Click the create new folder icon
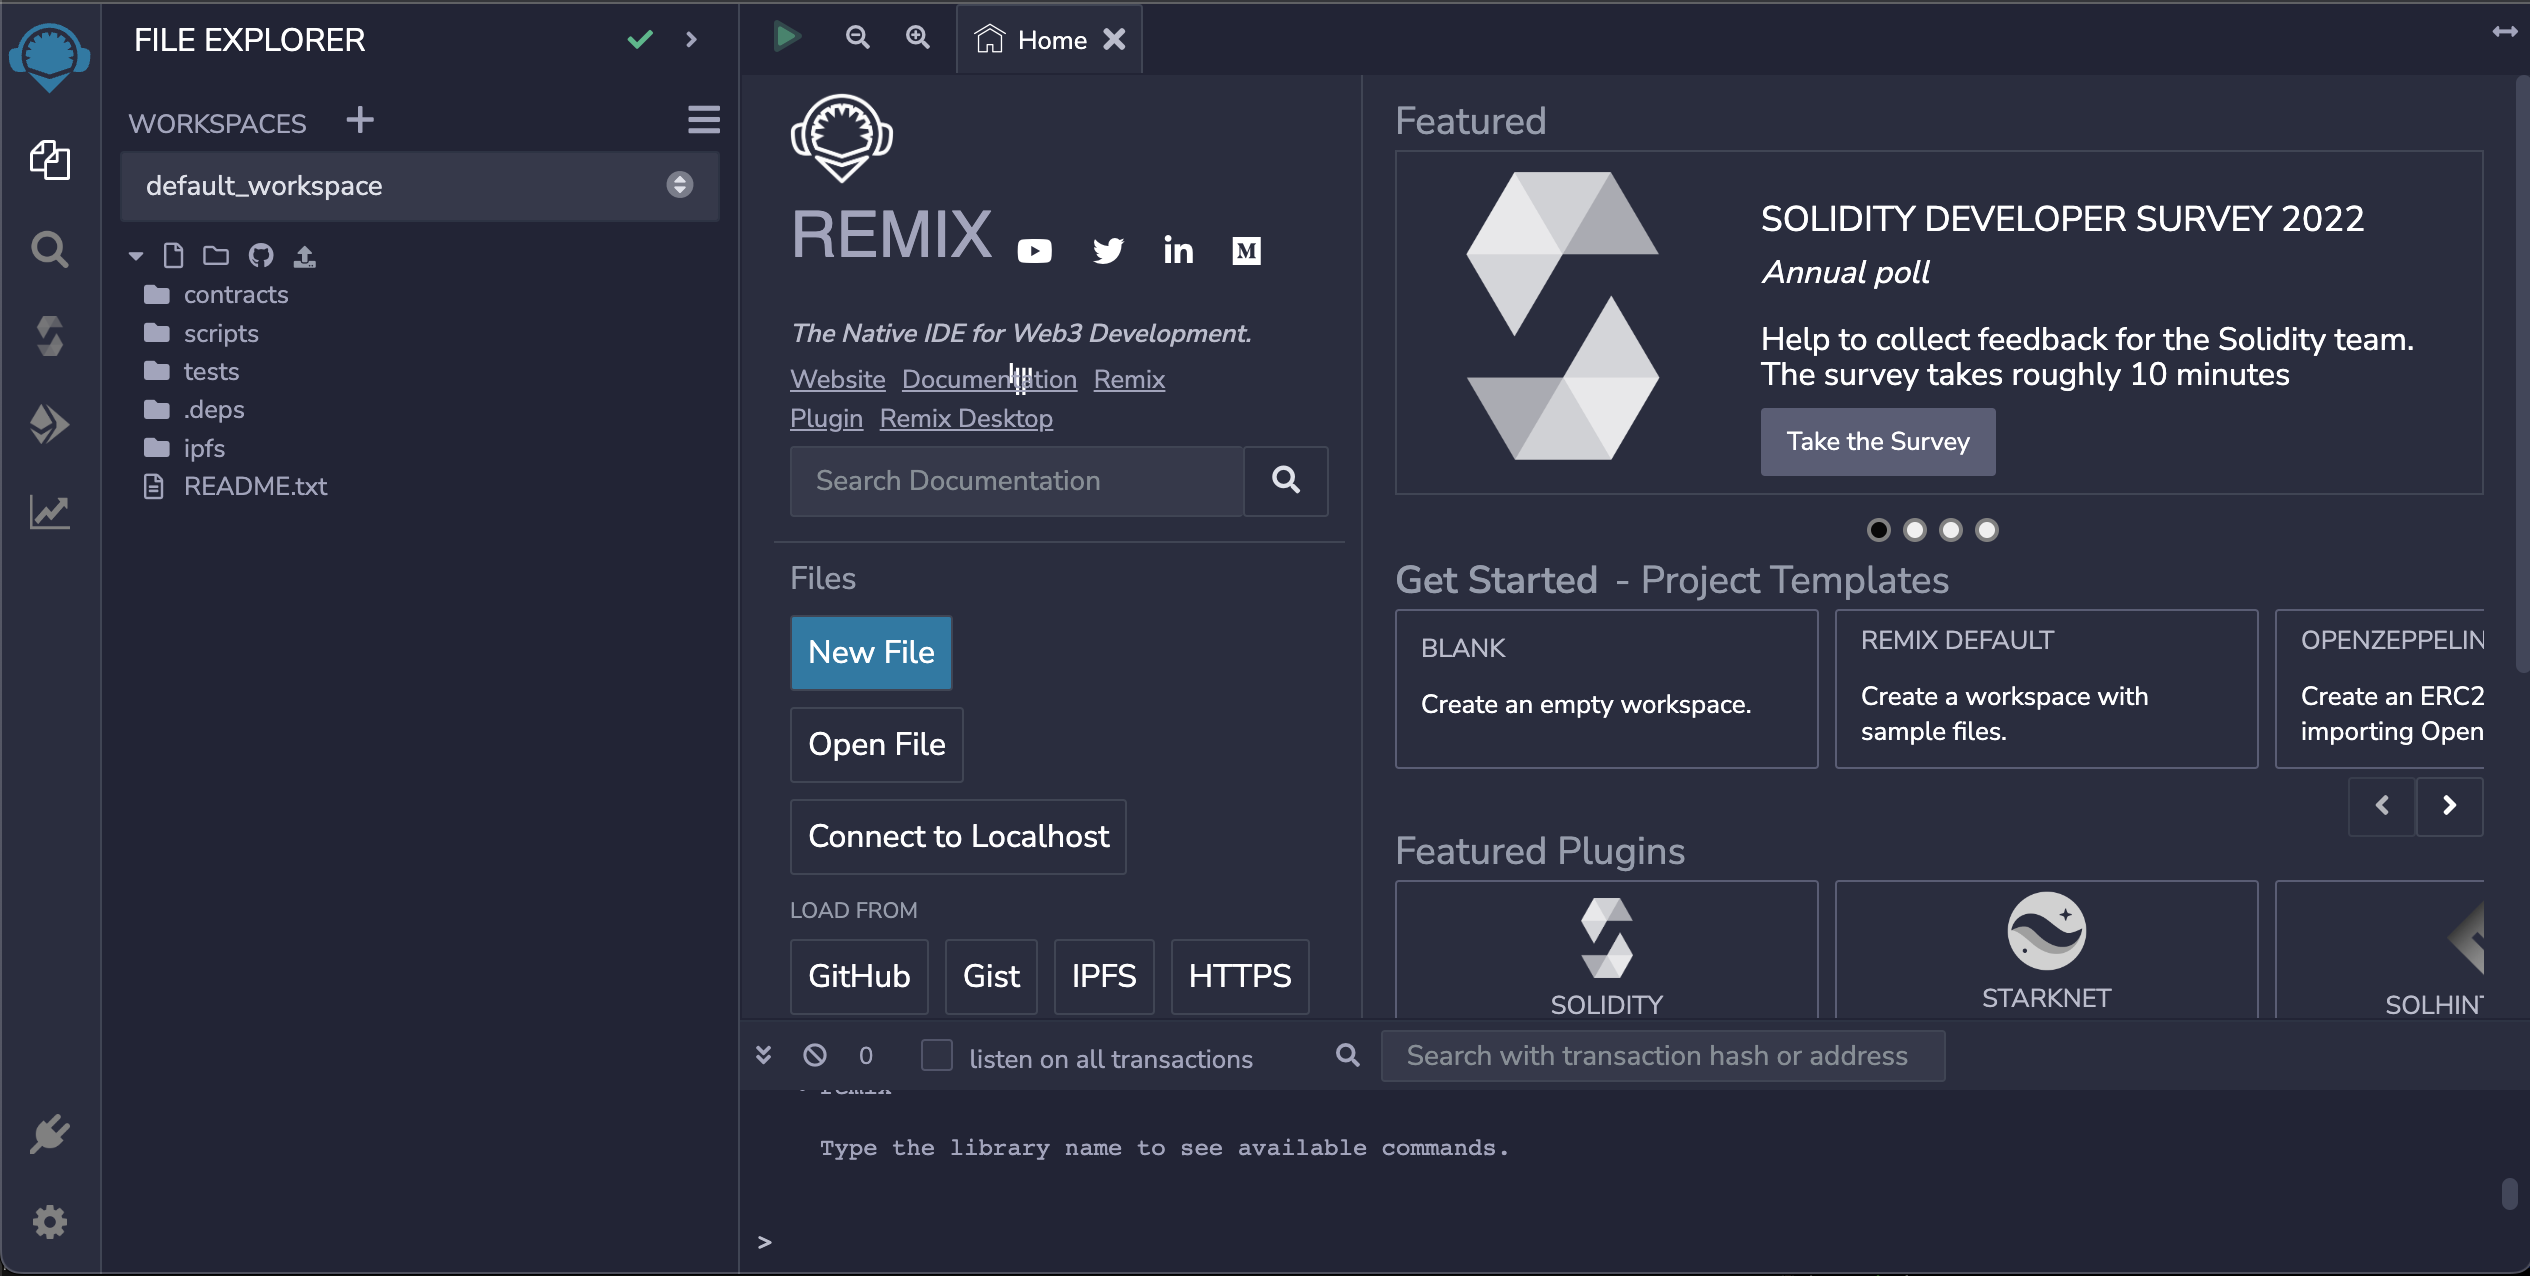This screenshot has width=2530, height=1276. [x=215, y=256]
